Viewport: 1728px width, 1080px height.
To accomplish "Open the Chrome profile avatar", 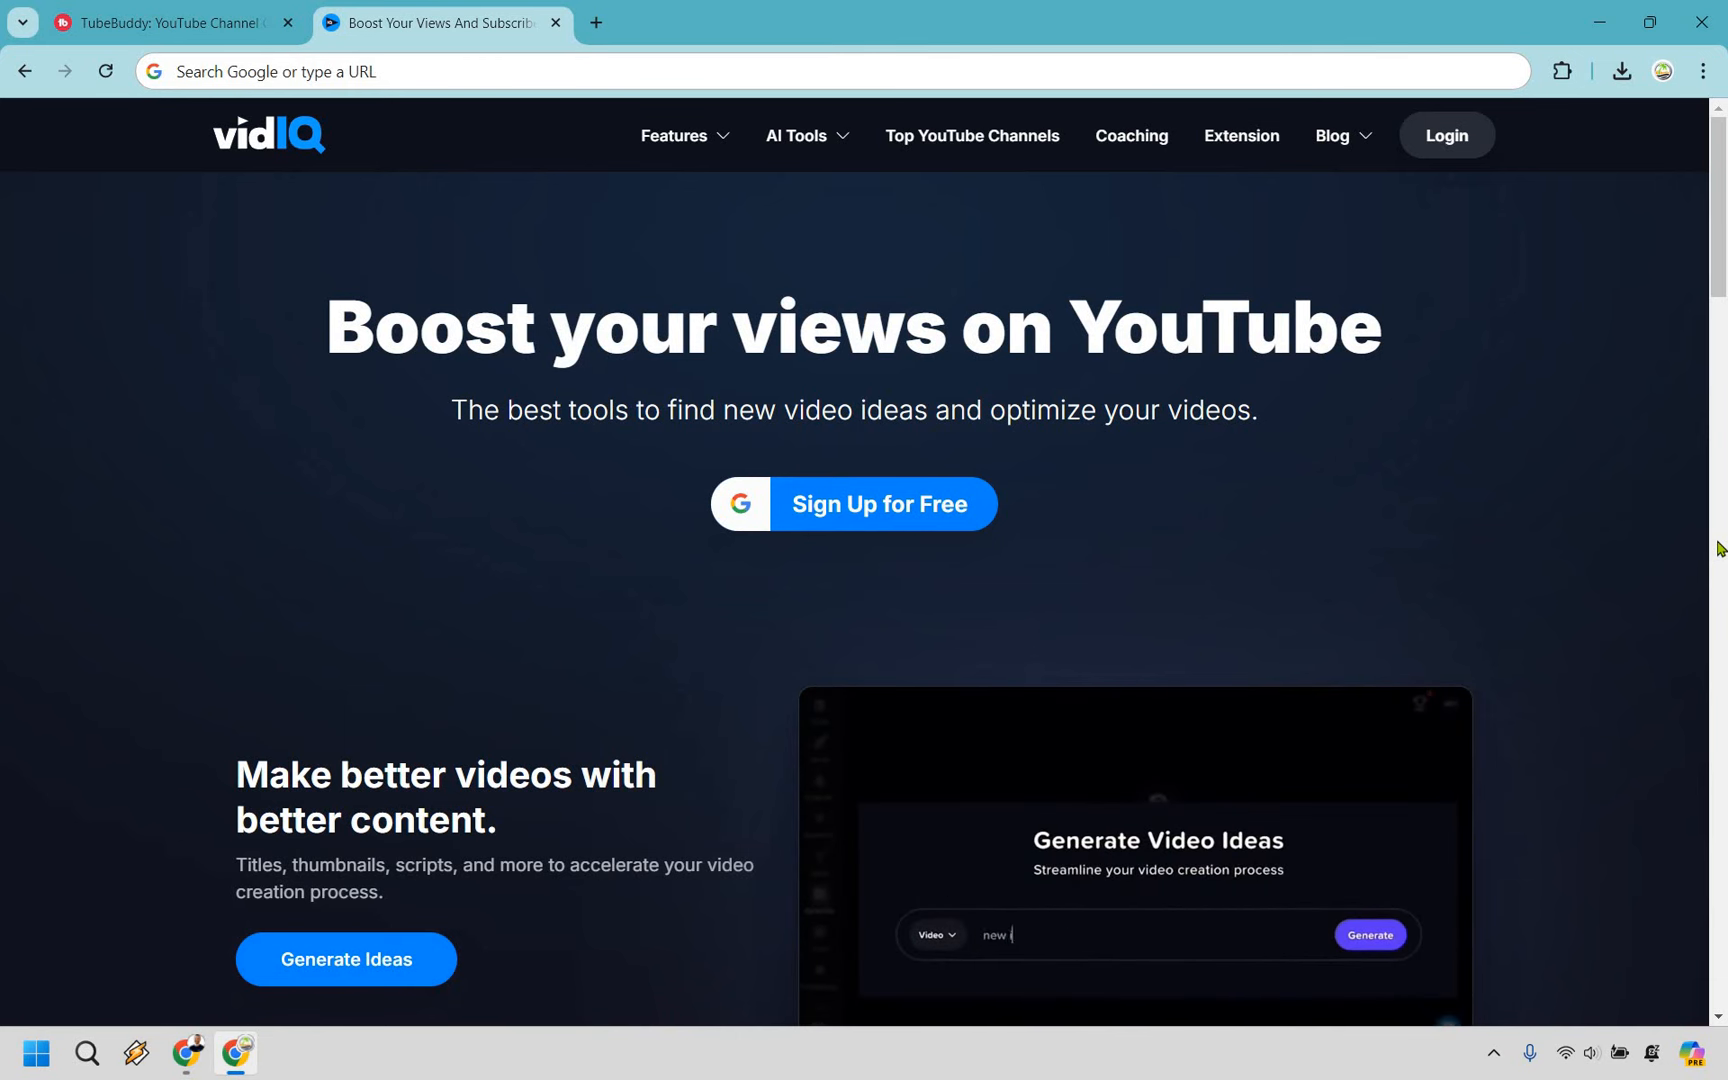I will point(1663,71).
